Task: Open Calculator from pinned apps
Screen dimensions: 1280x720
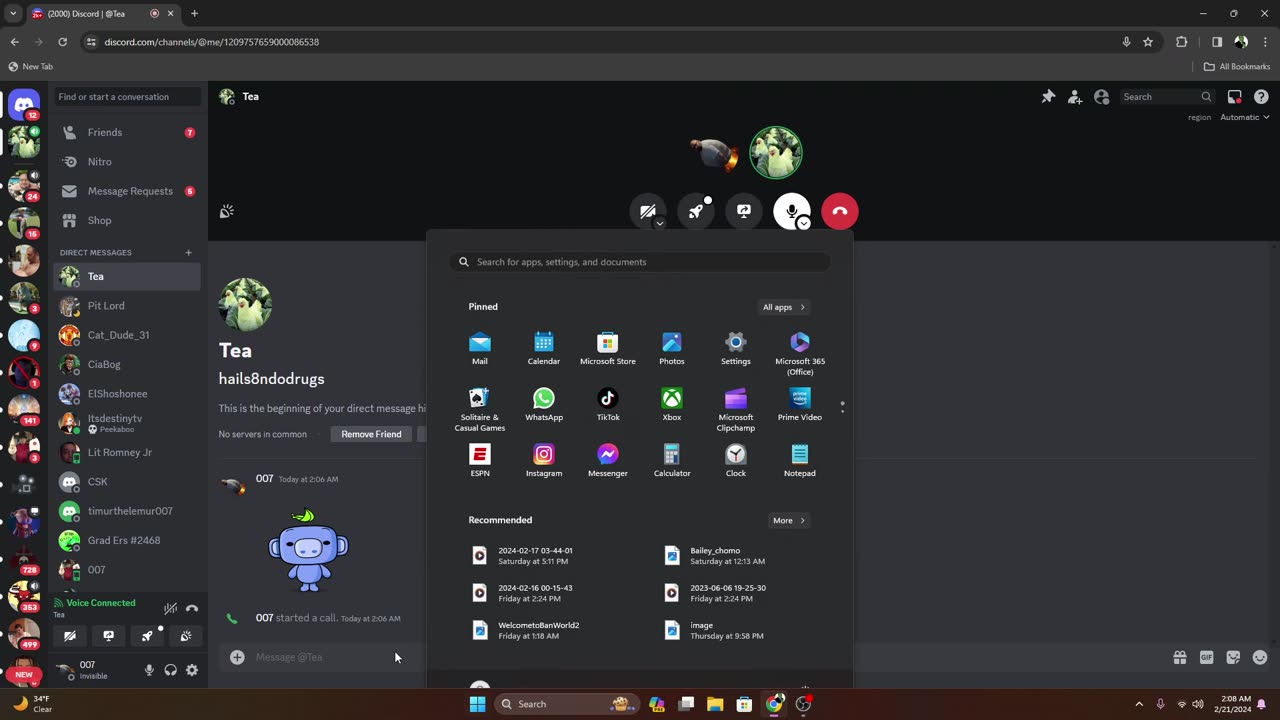Action: pyautogui.click(x=672, y=461)
